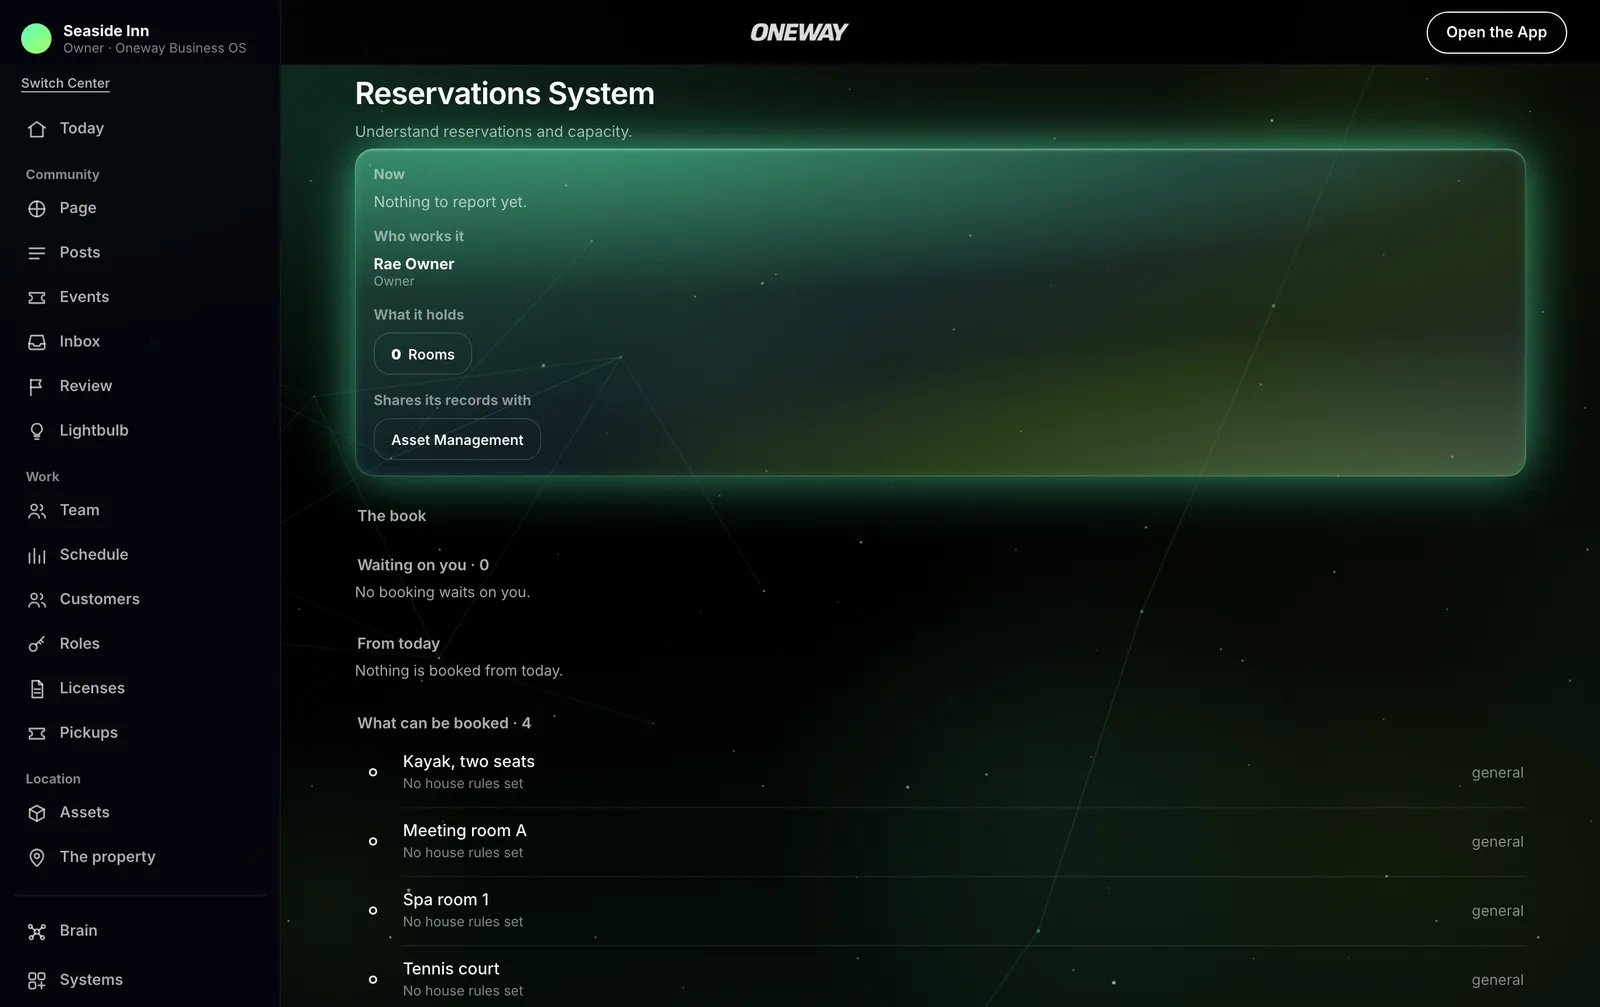Click the Today home icon
The image size is (1600, 1007).
37,129
